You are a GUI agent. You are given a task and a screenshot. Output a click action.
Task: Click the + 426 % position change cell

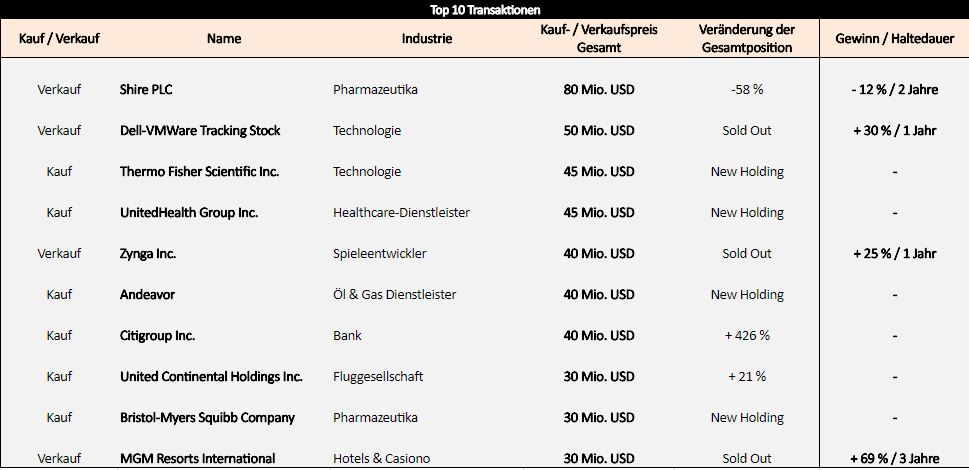coord(747,335)
